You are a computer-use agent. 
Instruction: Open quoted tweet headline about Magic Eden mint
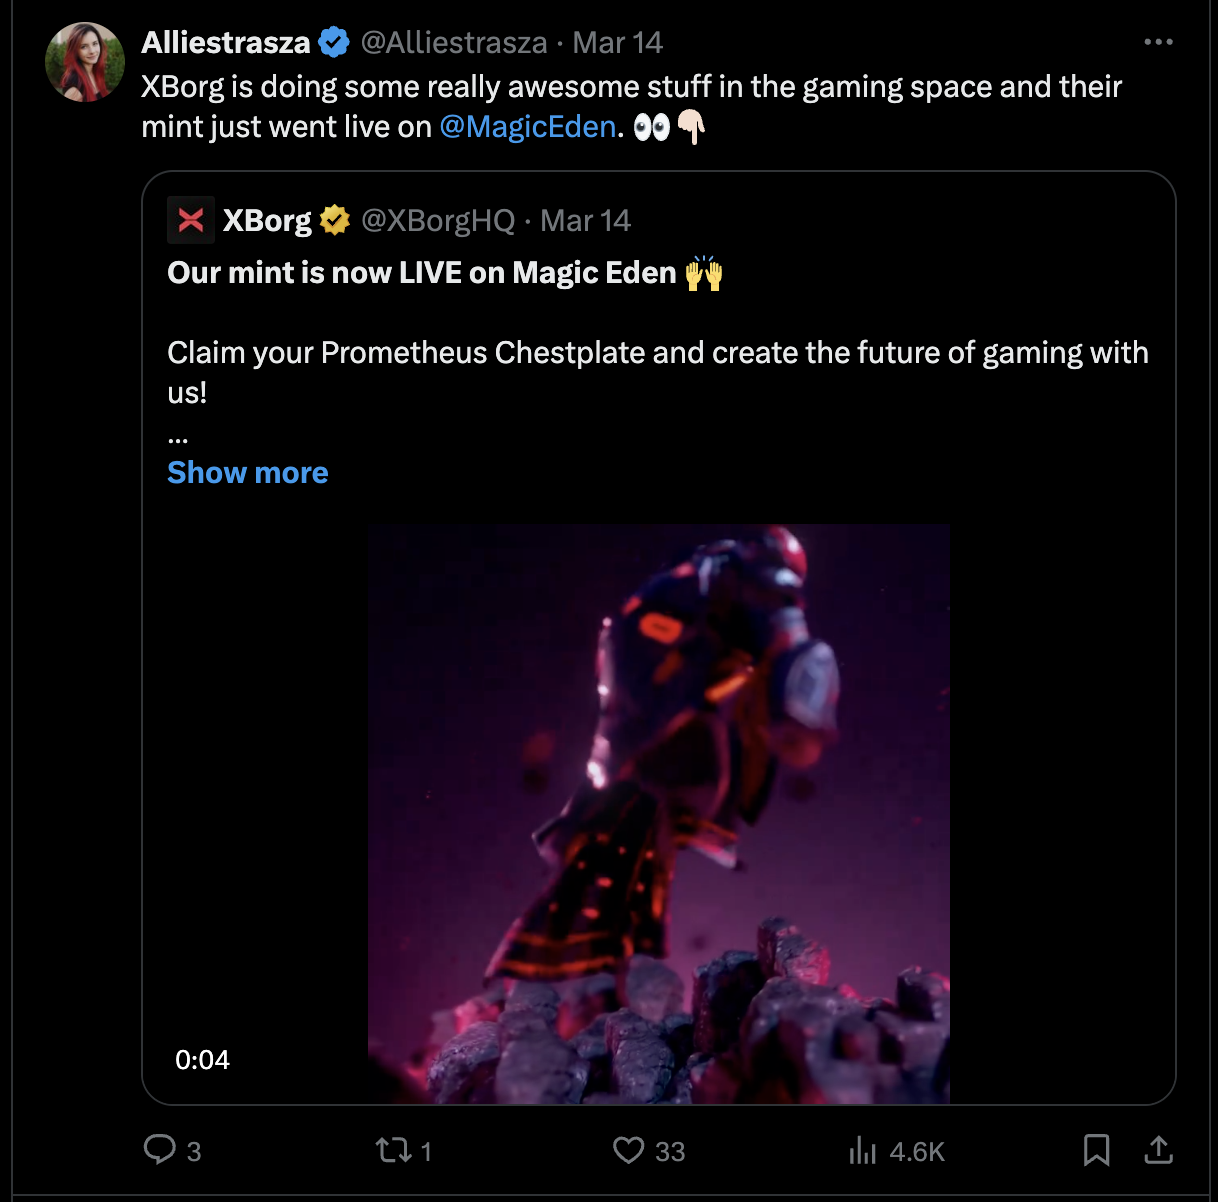(x=422, y=273)
